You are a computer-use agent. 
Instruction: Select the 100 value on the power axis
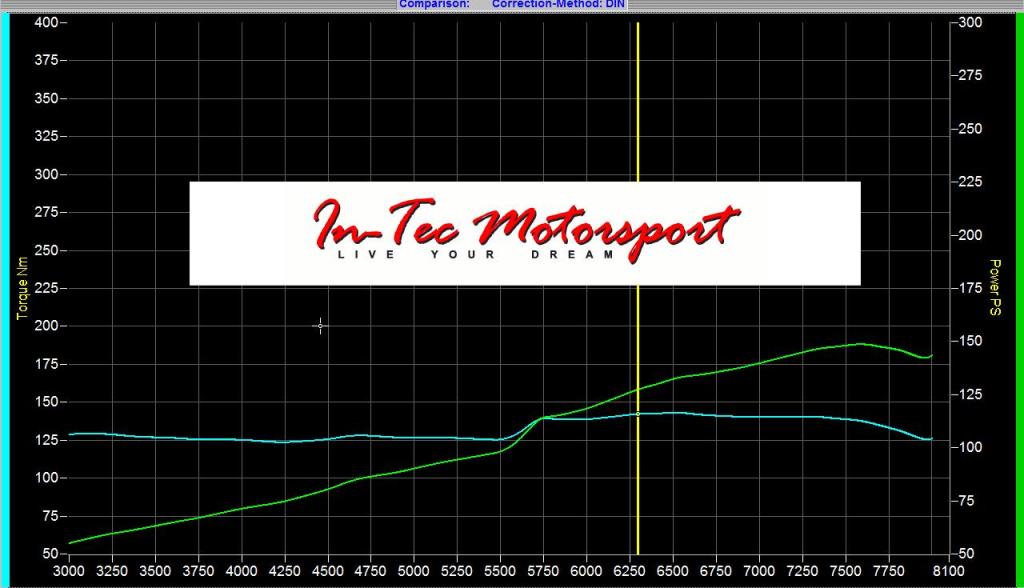click(970, 448)
